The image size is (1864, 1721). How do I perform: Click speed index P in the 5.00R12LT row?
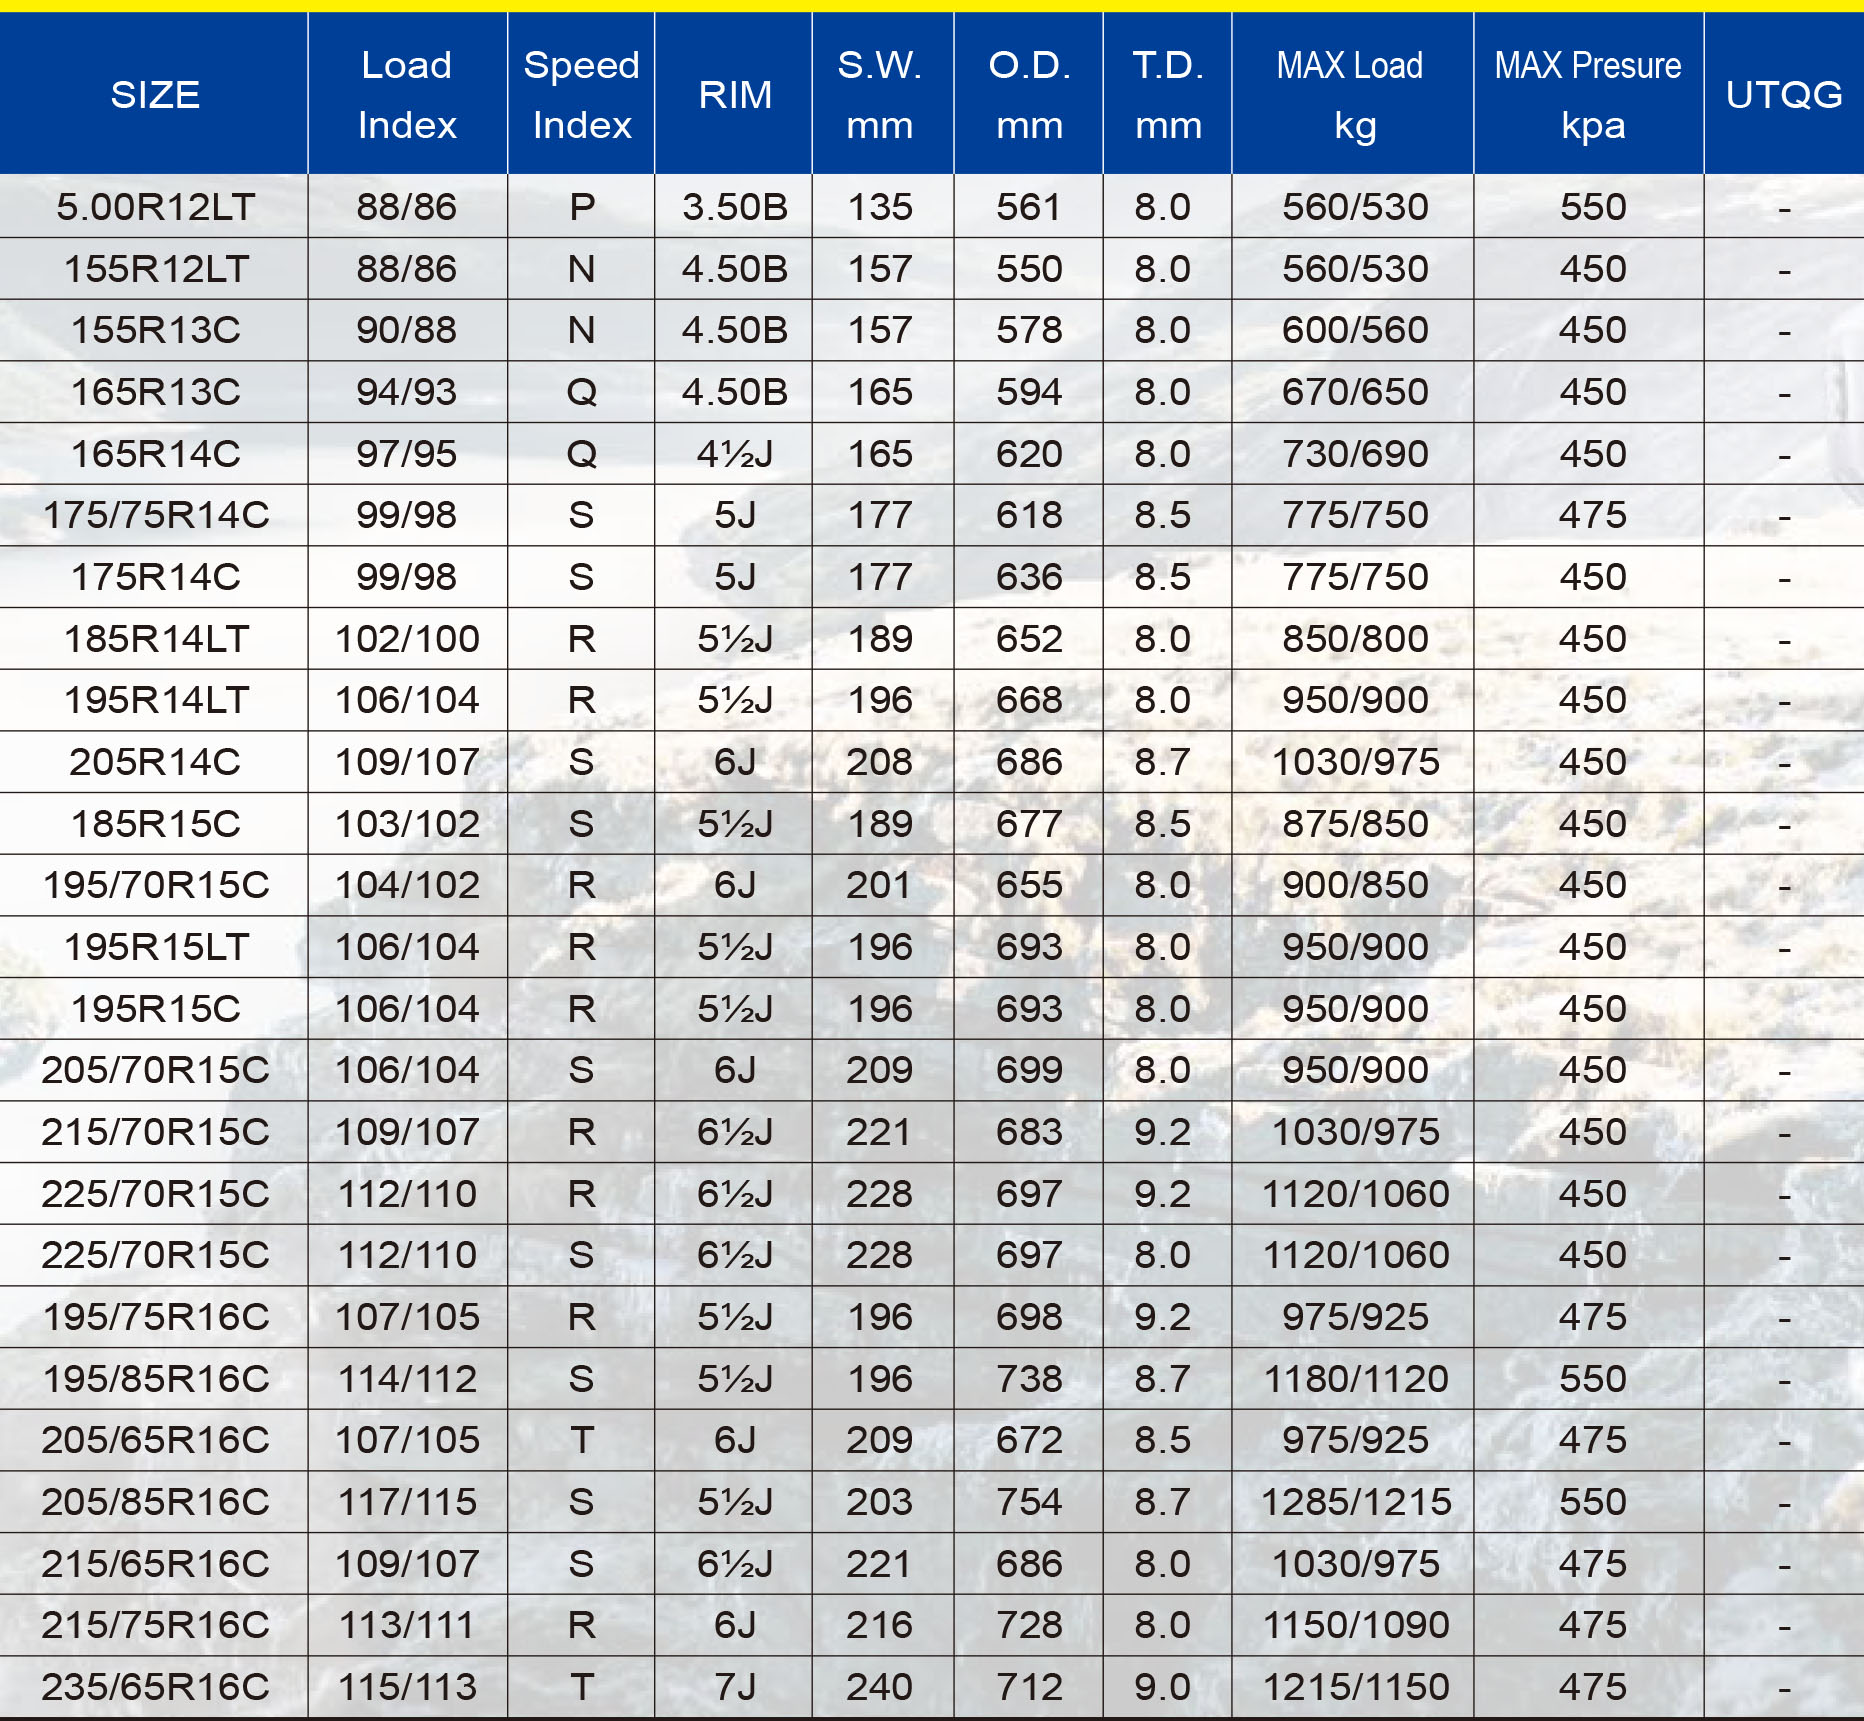582,207
